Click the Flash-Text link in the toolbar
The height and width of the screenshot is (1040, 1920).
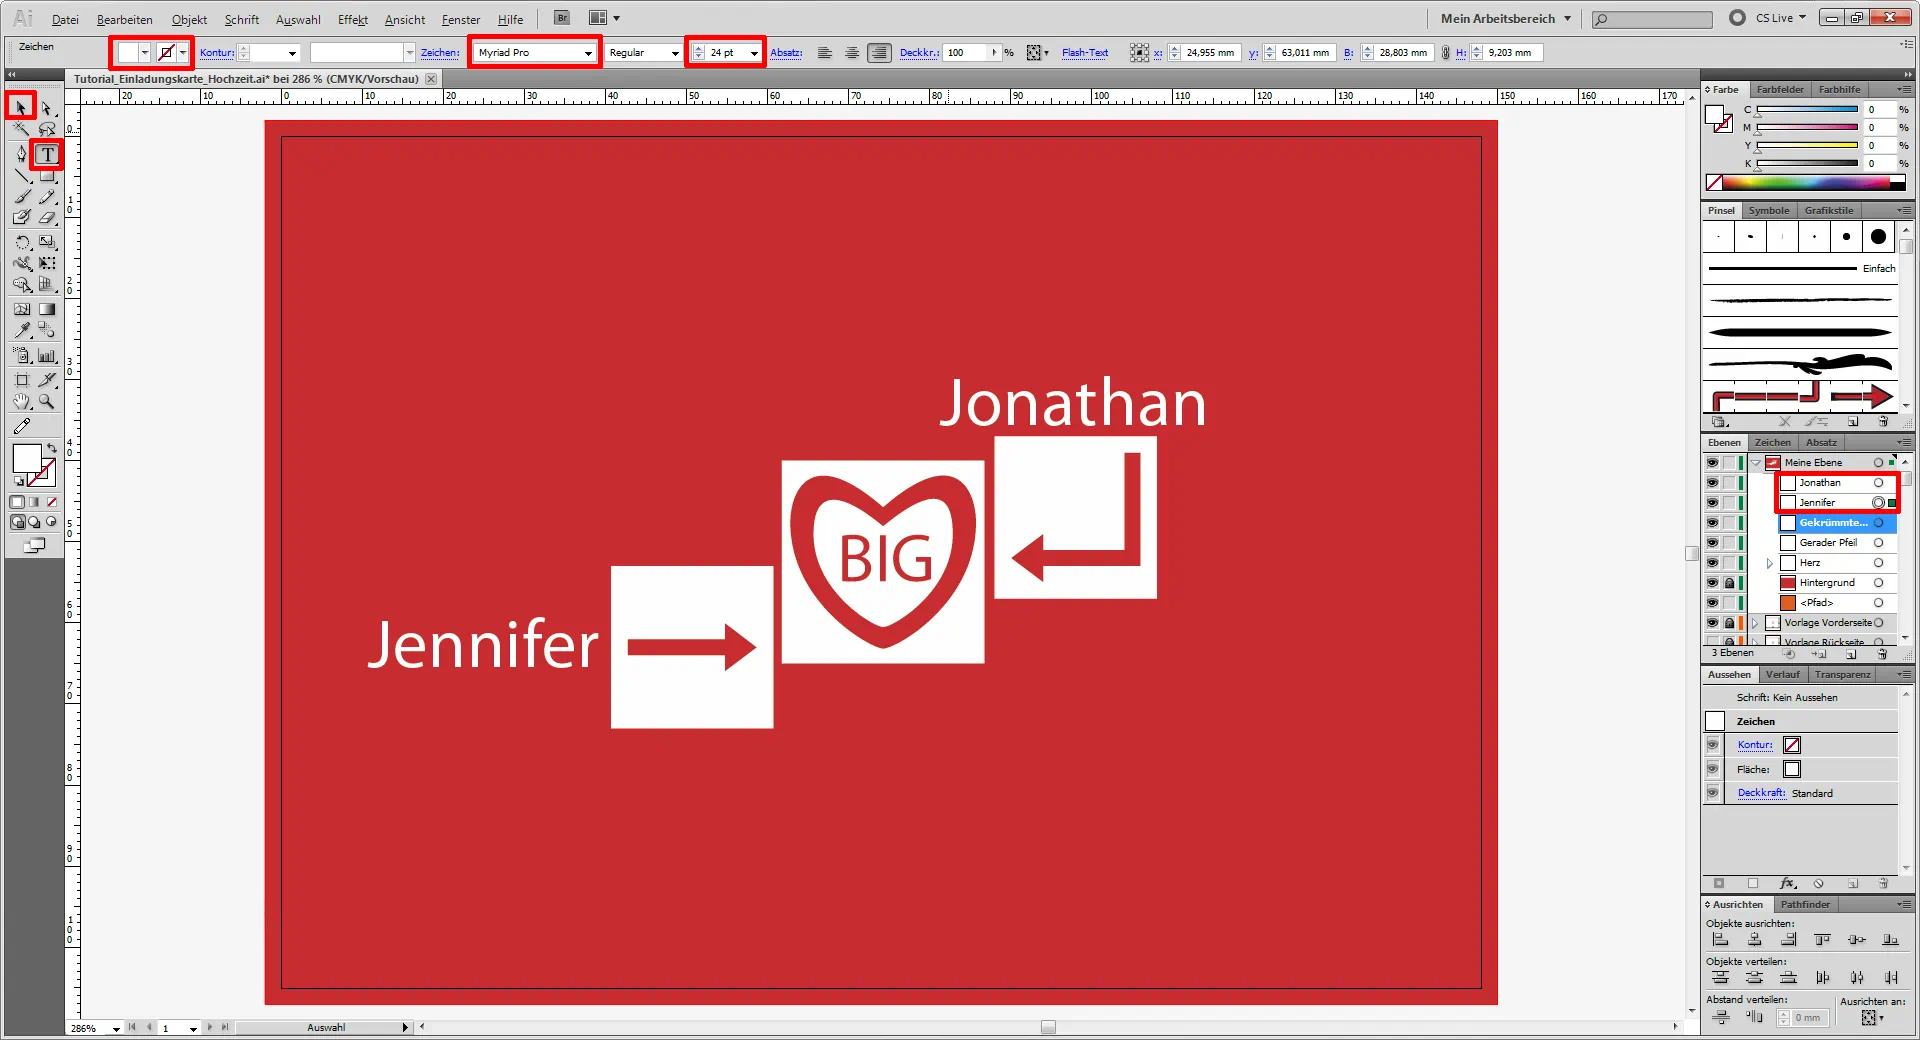pos(1083,52)
